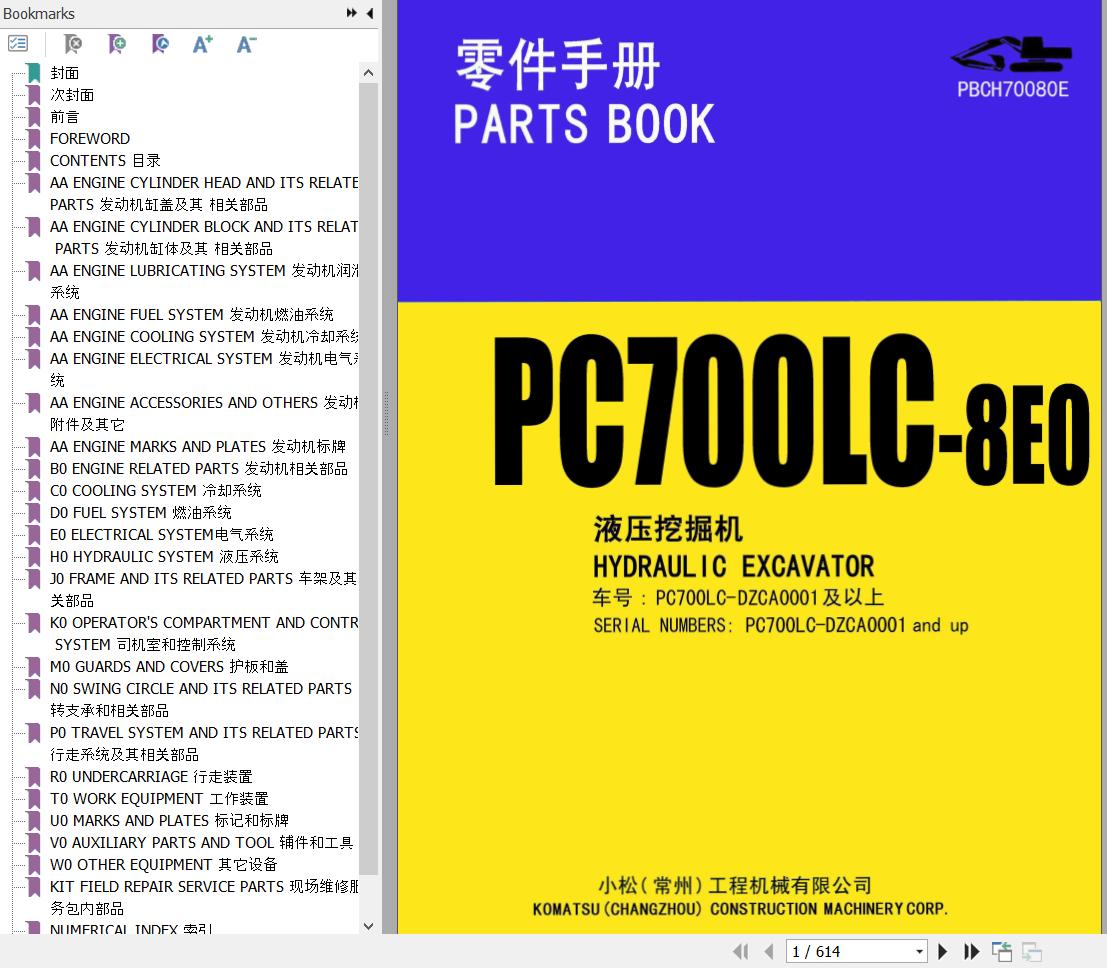Select W0 OTHER EQUIPMENT bookmark
Image resolution: width=1107 pixels, height=968 pixels.
click(164, 864)
